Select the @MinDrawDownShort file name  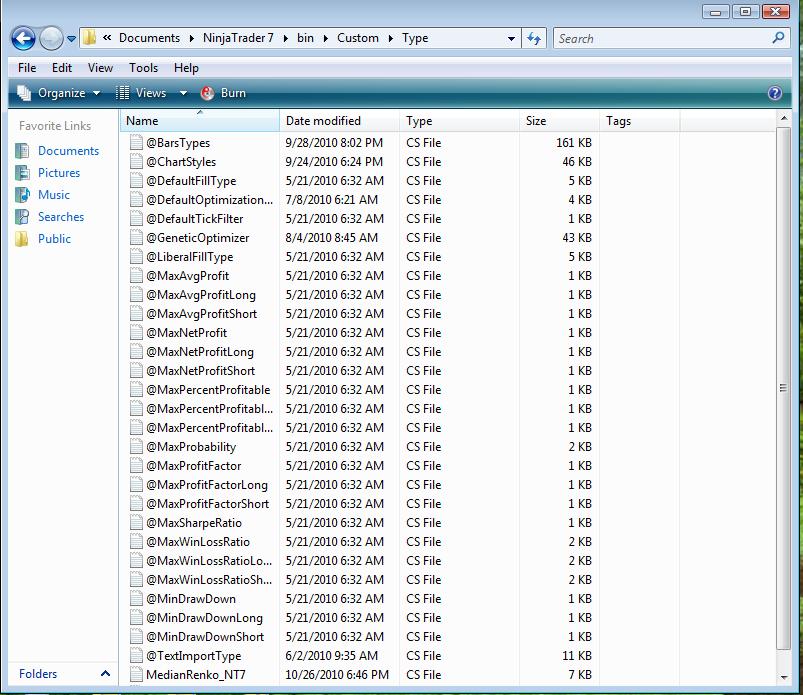(205, 637)
